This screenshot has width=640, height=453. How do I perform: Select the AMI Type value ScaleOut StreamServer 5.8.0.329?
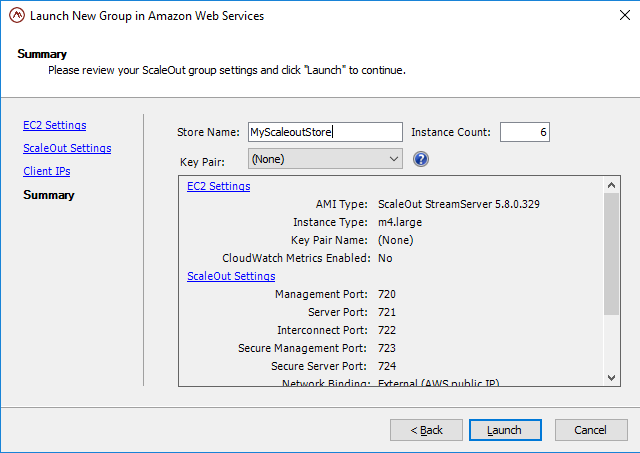(459, 204)
